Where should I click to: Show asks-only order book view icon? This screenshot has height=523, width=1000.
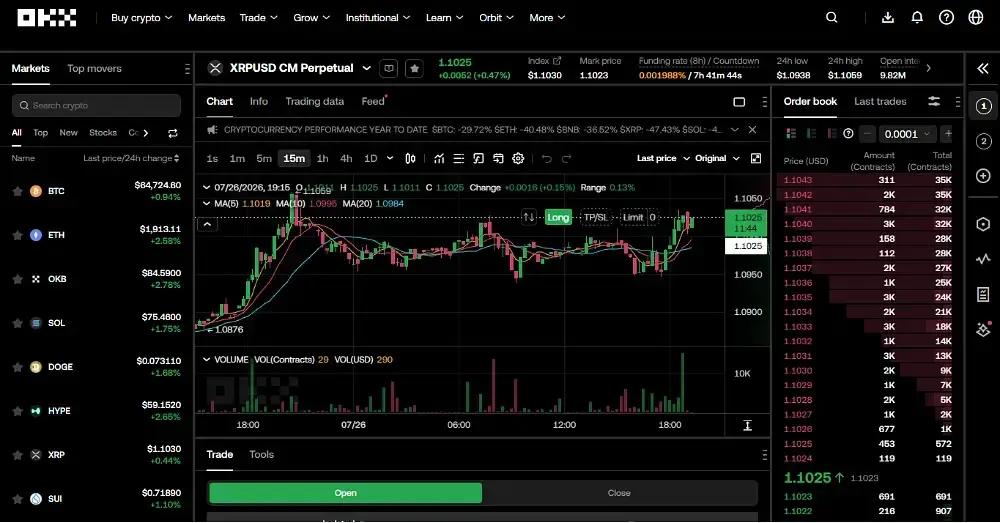click(831, 133)
